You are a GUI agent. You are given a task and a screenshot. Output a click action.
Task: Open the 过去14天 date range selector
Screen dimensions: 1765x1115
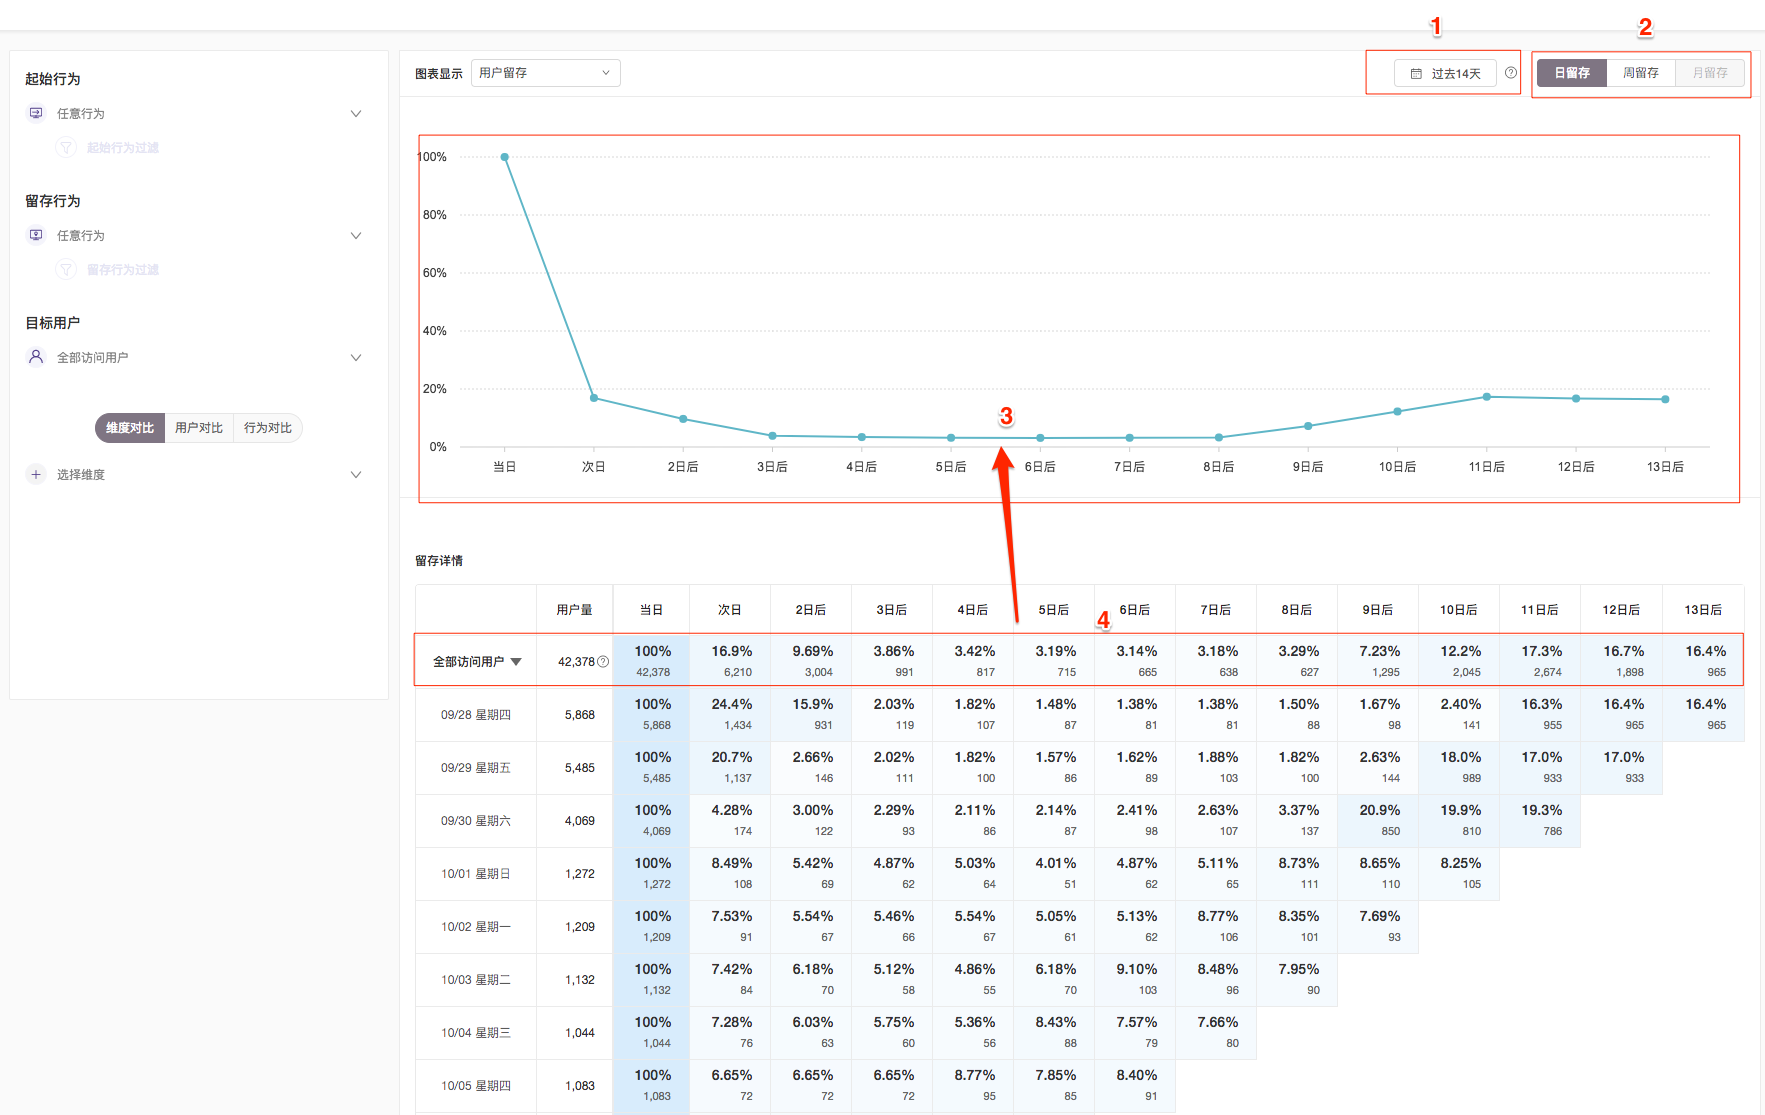pyautogui.click(x=1446, y=74)
